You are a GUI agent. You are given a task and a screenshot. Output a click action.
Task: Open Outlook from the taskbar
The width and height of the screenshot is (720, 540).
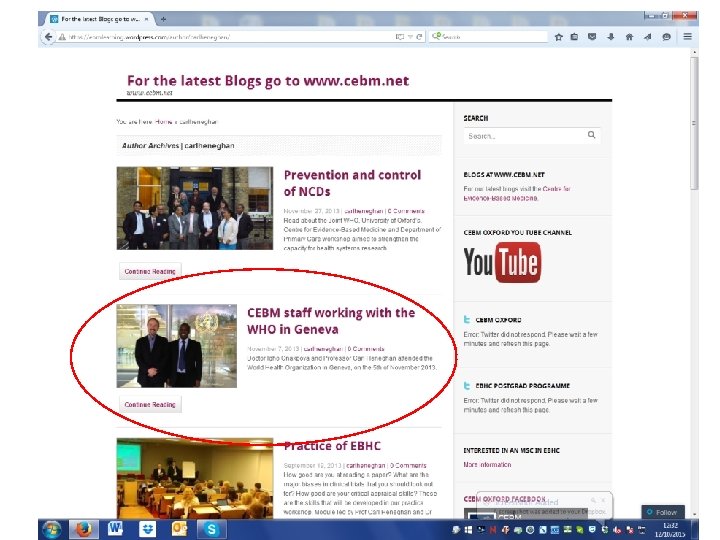tap(179, 529)
